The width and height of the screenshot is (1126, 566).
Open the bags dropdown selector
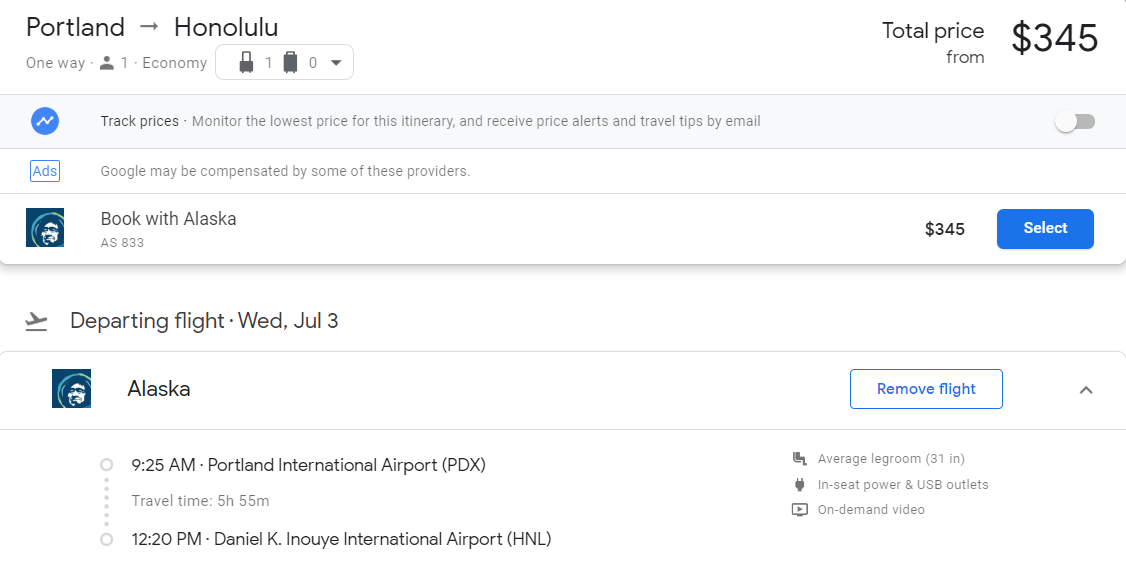coord(284,62)
